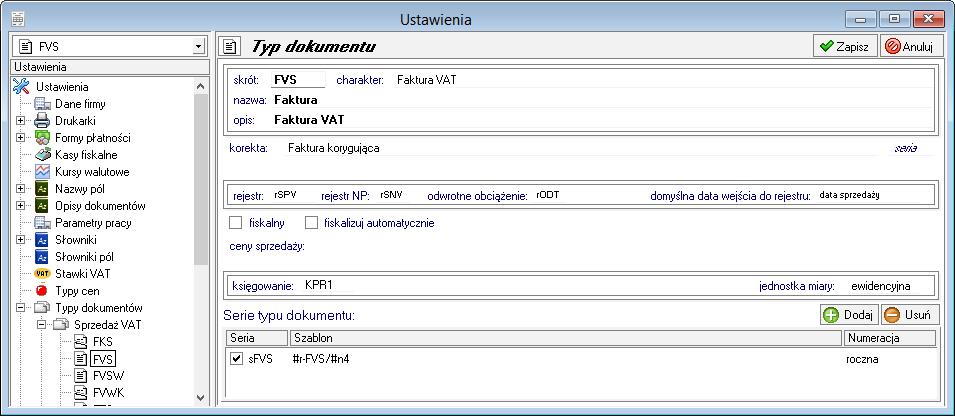Click the Nazwy pól icon
This screenshot has height=416, width=955.
tap(43, 189)
